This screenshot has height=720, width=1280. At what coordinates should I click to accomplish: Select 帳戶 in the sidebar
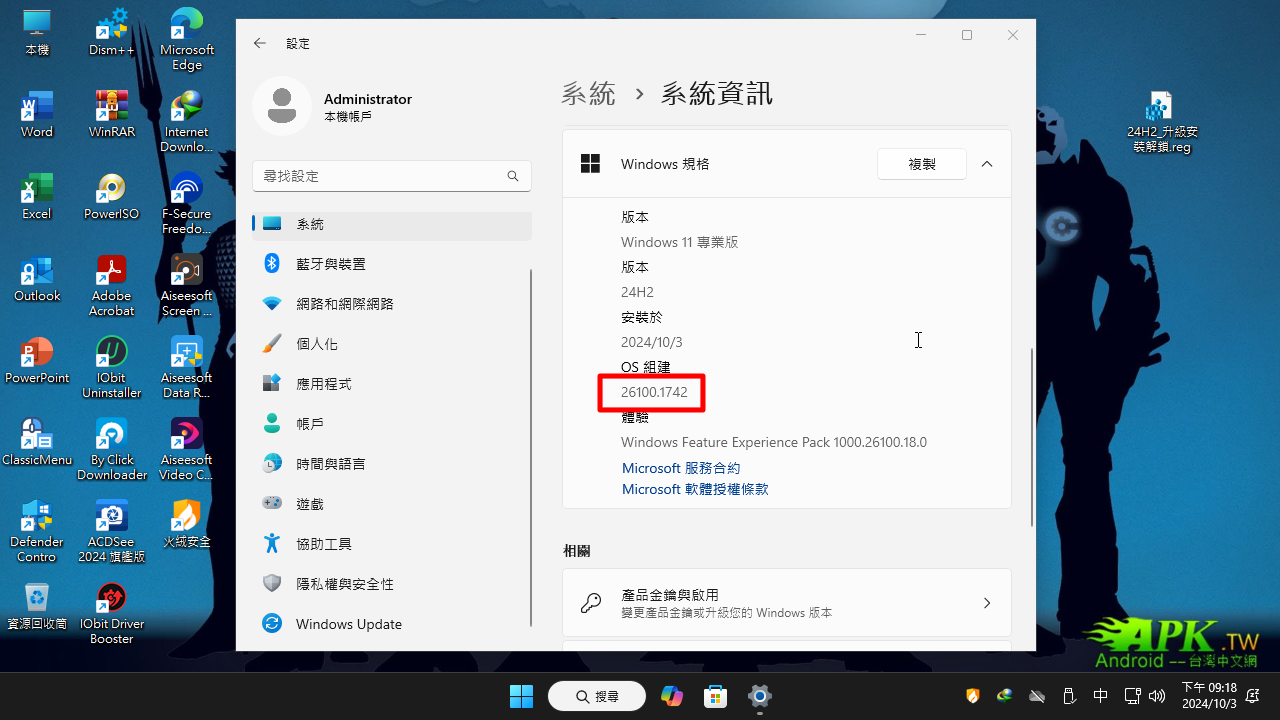[392, 424]
